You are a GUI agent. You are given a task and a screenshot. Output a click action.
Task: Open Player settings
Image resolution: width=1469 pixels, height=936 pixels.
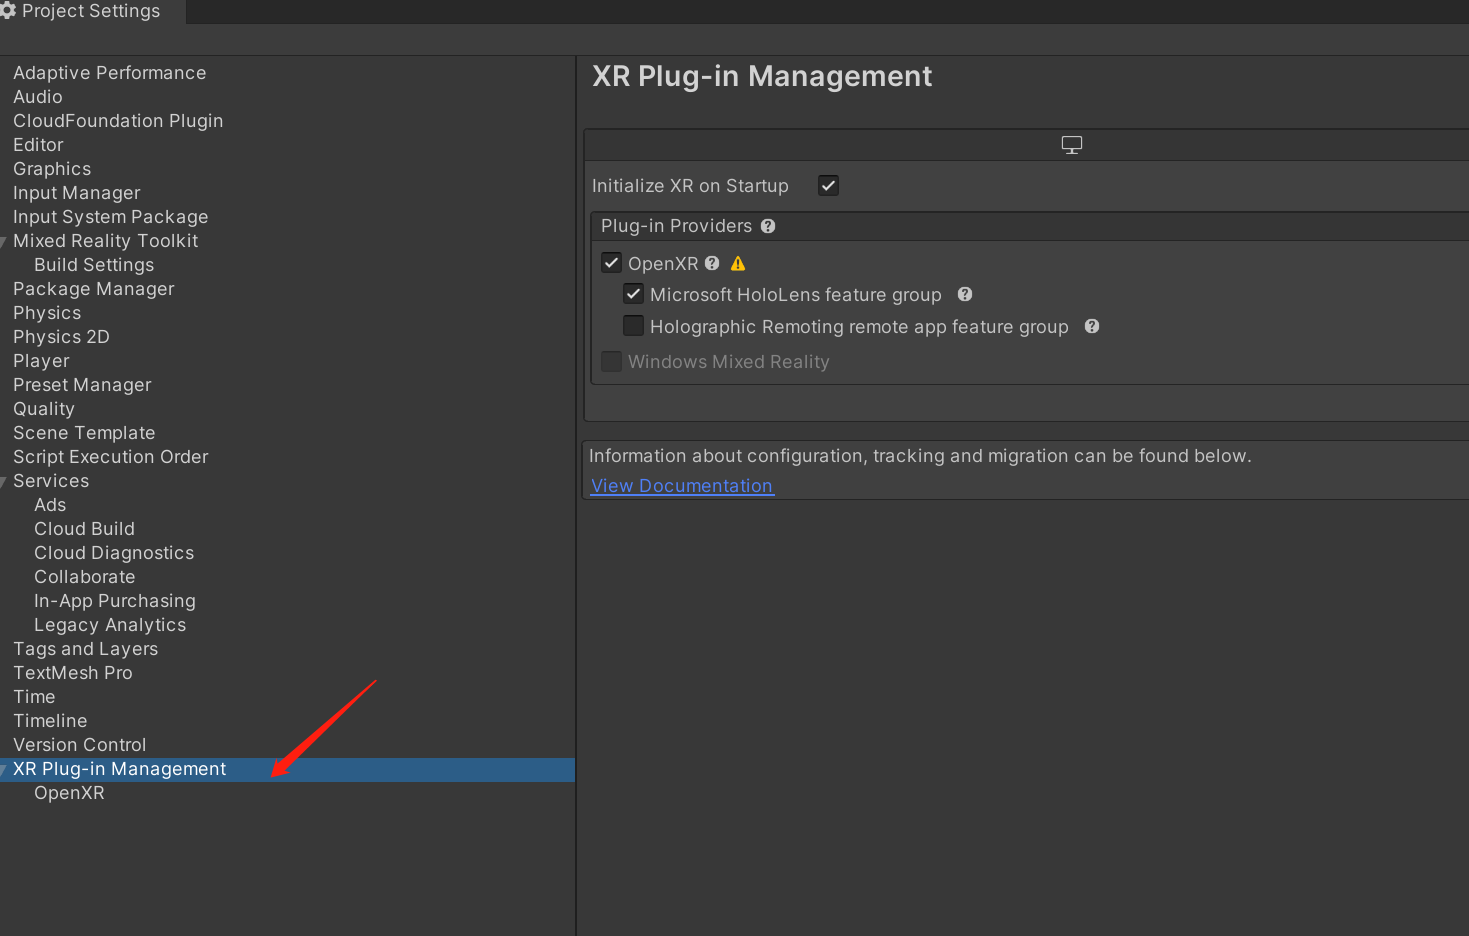coord(41,361)
